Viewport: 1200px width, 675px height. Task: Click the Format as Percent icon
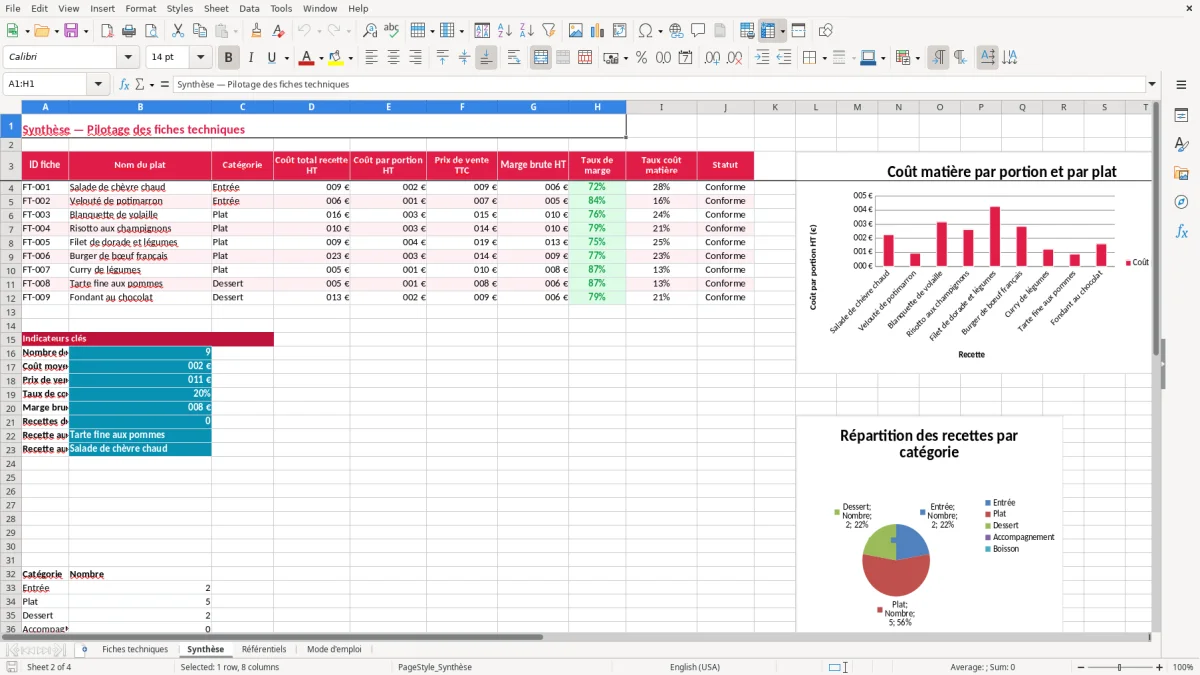tap(641, 58)
